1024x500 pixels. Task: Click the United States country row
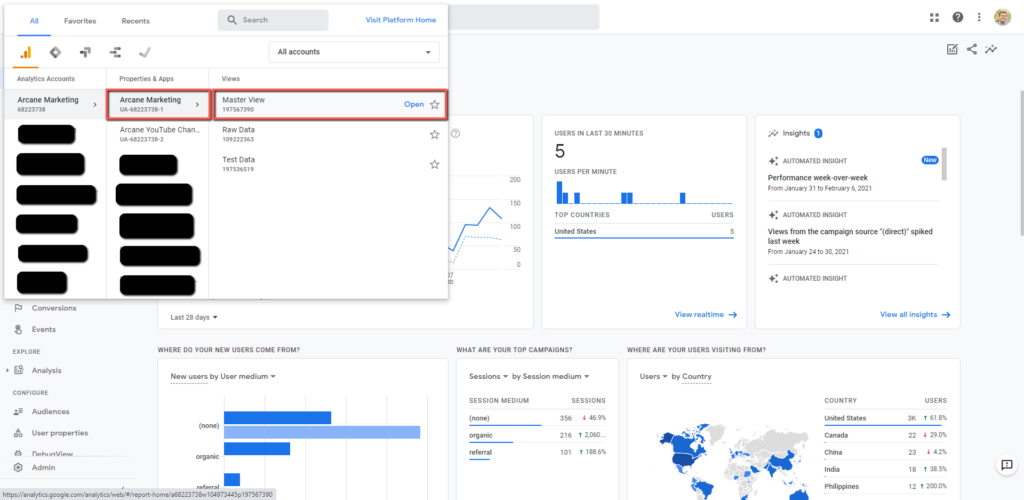(885, 418)
